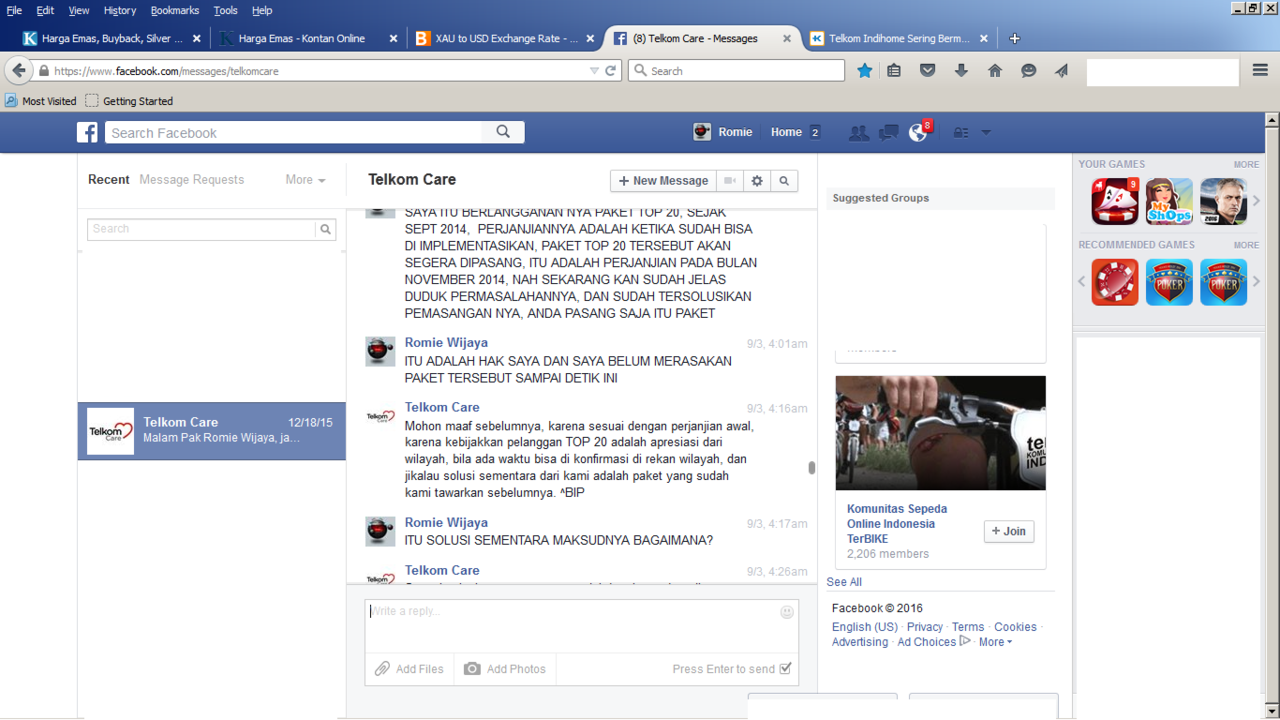Click the See All suggested groups link

click(844, 582)
